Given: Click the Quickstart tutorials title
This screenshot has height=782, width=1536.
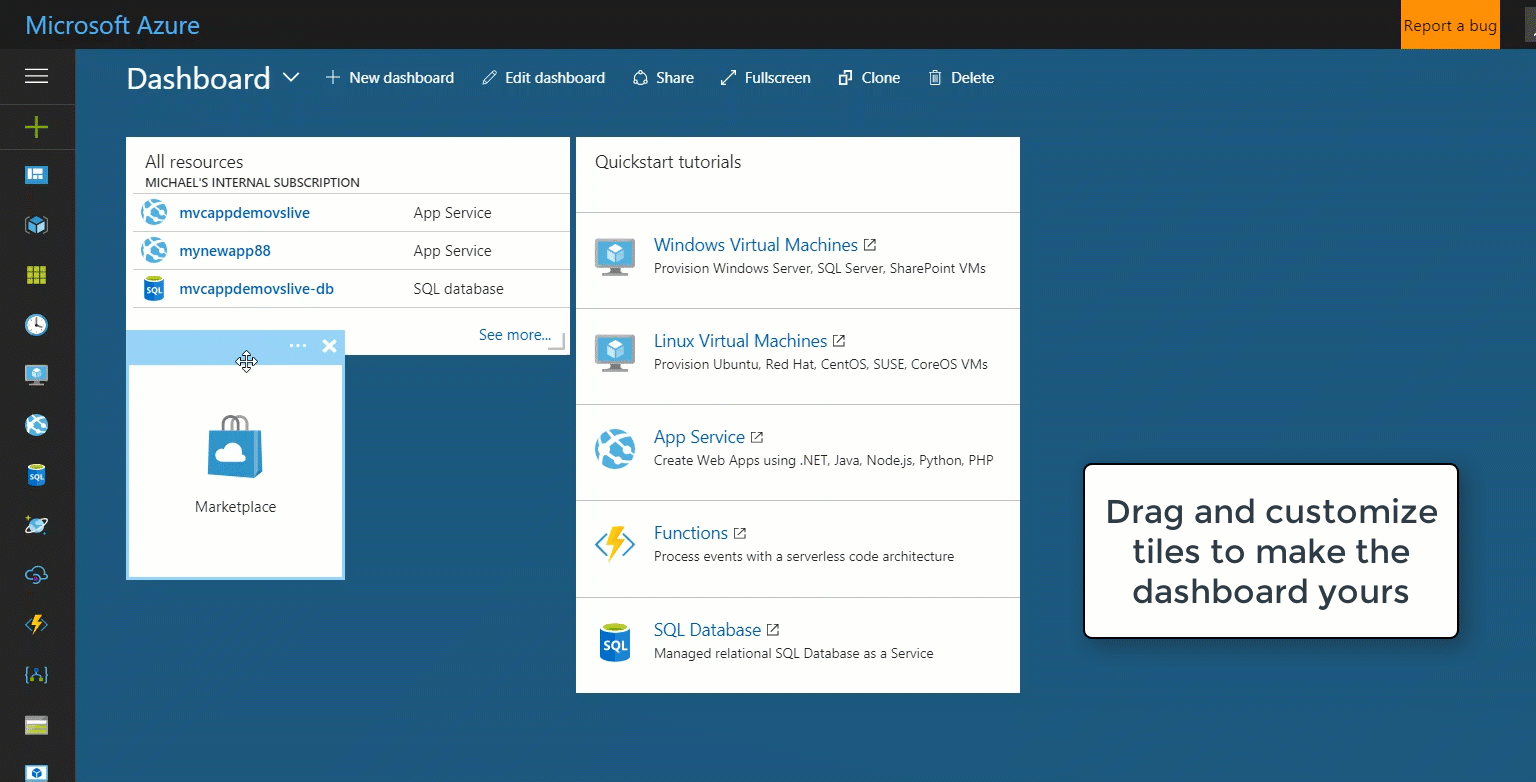Looking at the screenshot, I should (668, 162).
